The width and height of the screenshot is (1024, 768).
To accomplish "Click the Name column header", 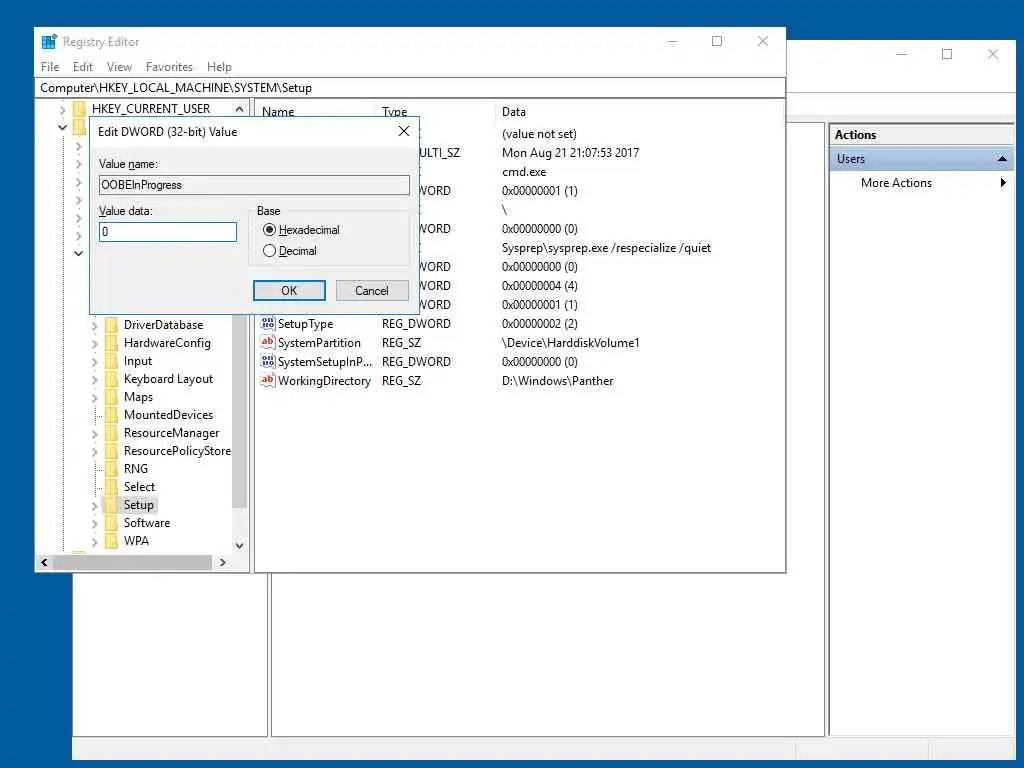I will point(278,112).
